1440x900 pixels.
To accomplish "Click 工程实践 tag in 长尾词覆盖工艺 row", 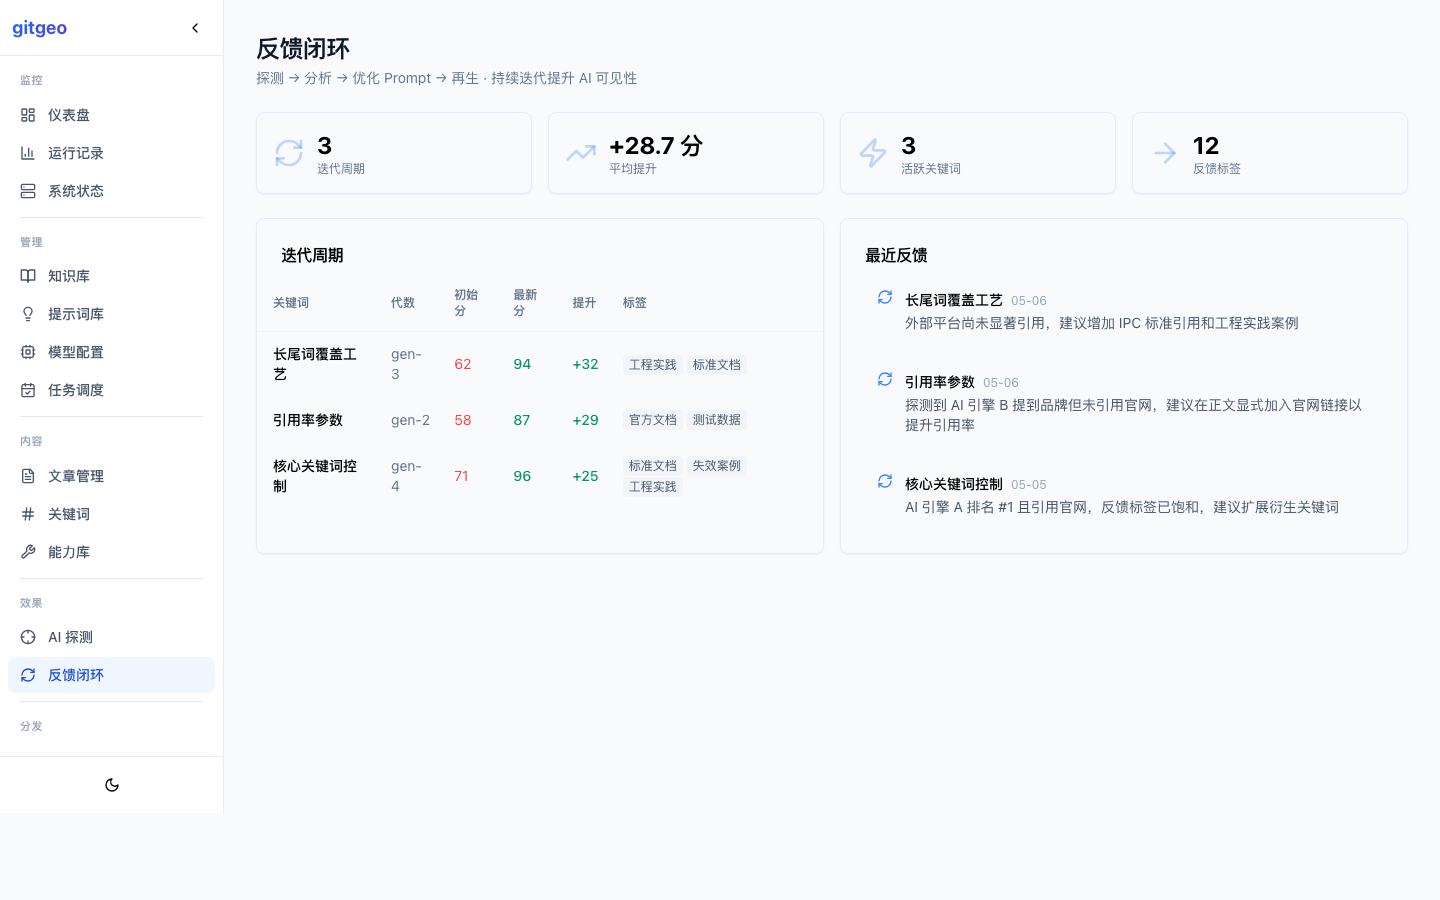I will (653, 365).
